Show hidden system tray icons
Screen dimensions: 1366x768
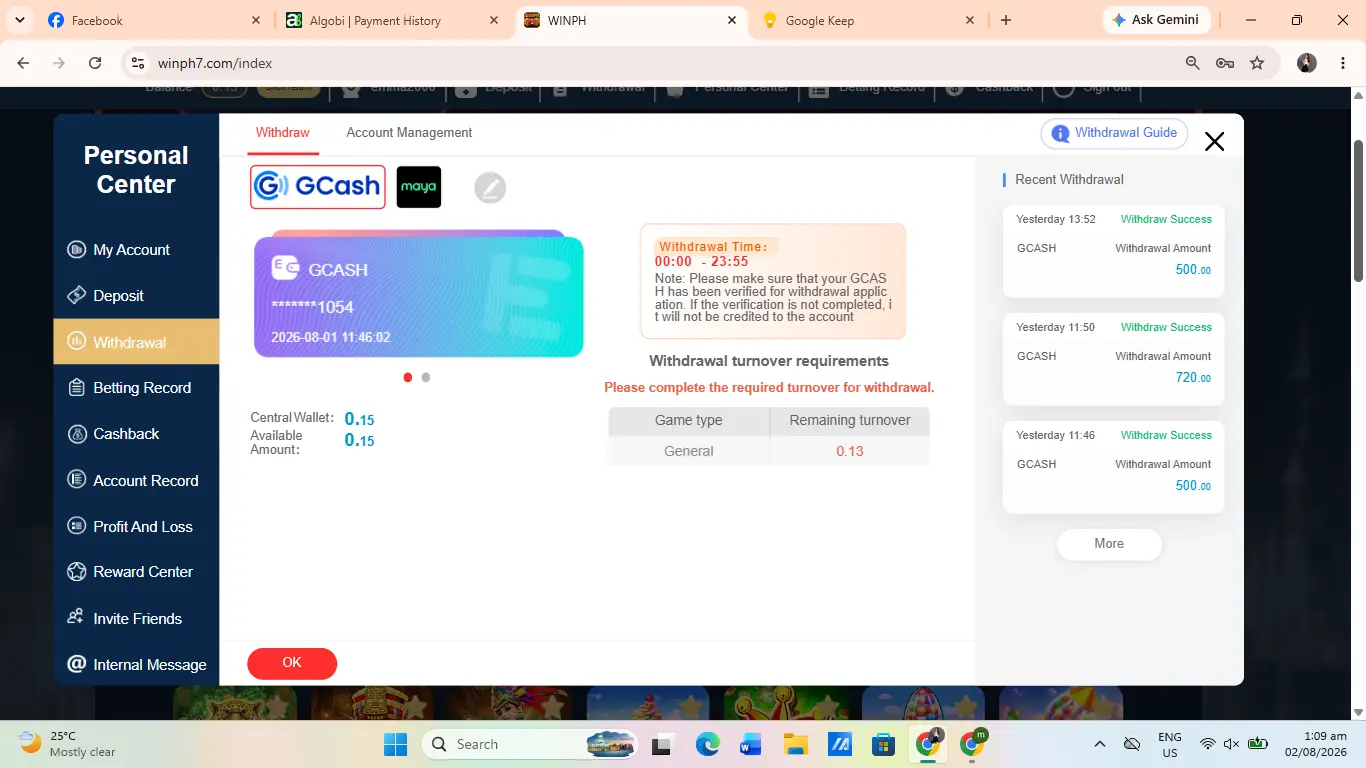[1100, 744]
